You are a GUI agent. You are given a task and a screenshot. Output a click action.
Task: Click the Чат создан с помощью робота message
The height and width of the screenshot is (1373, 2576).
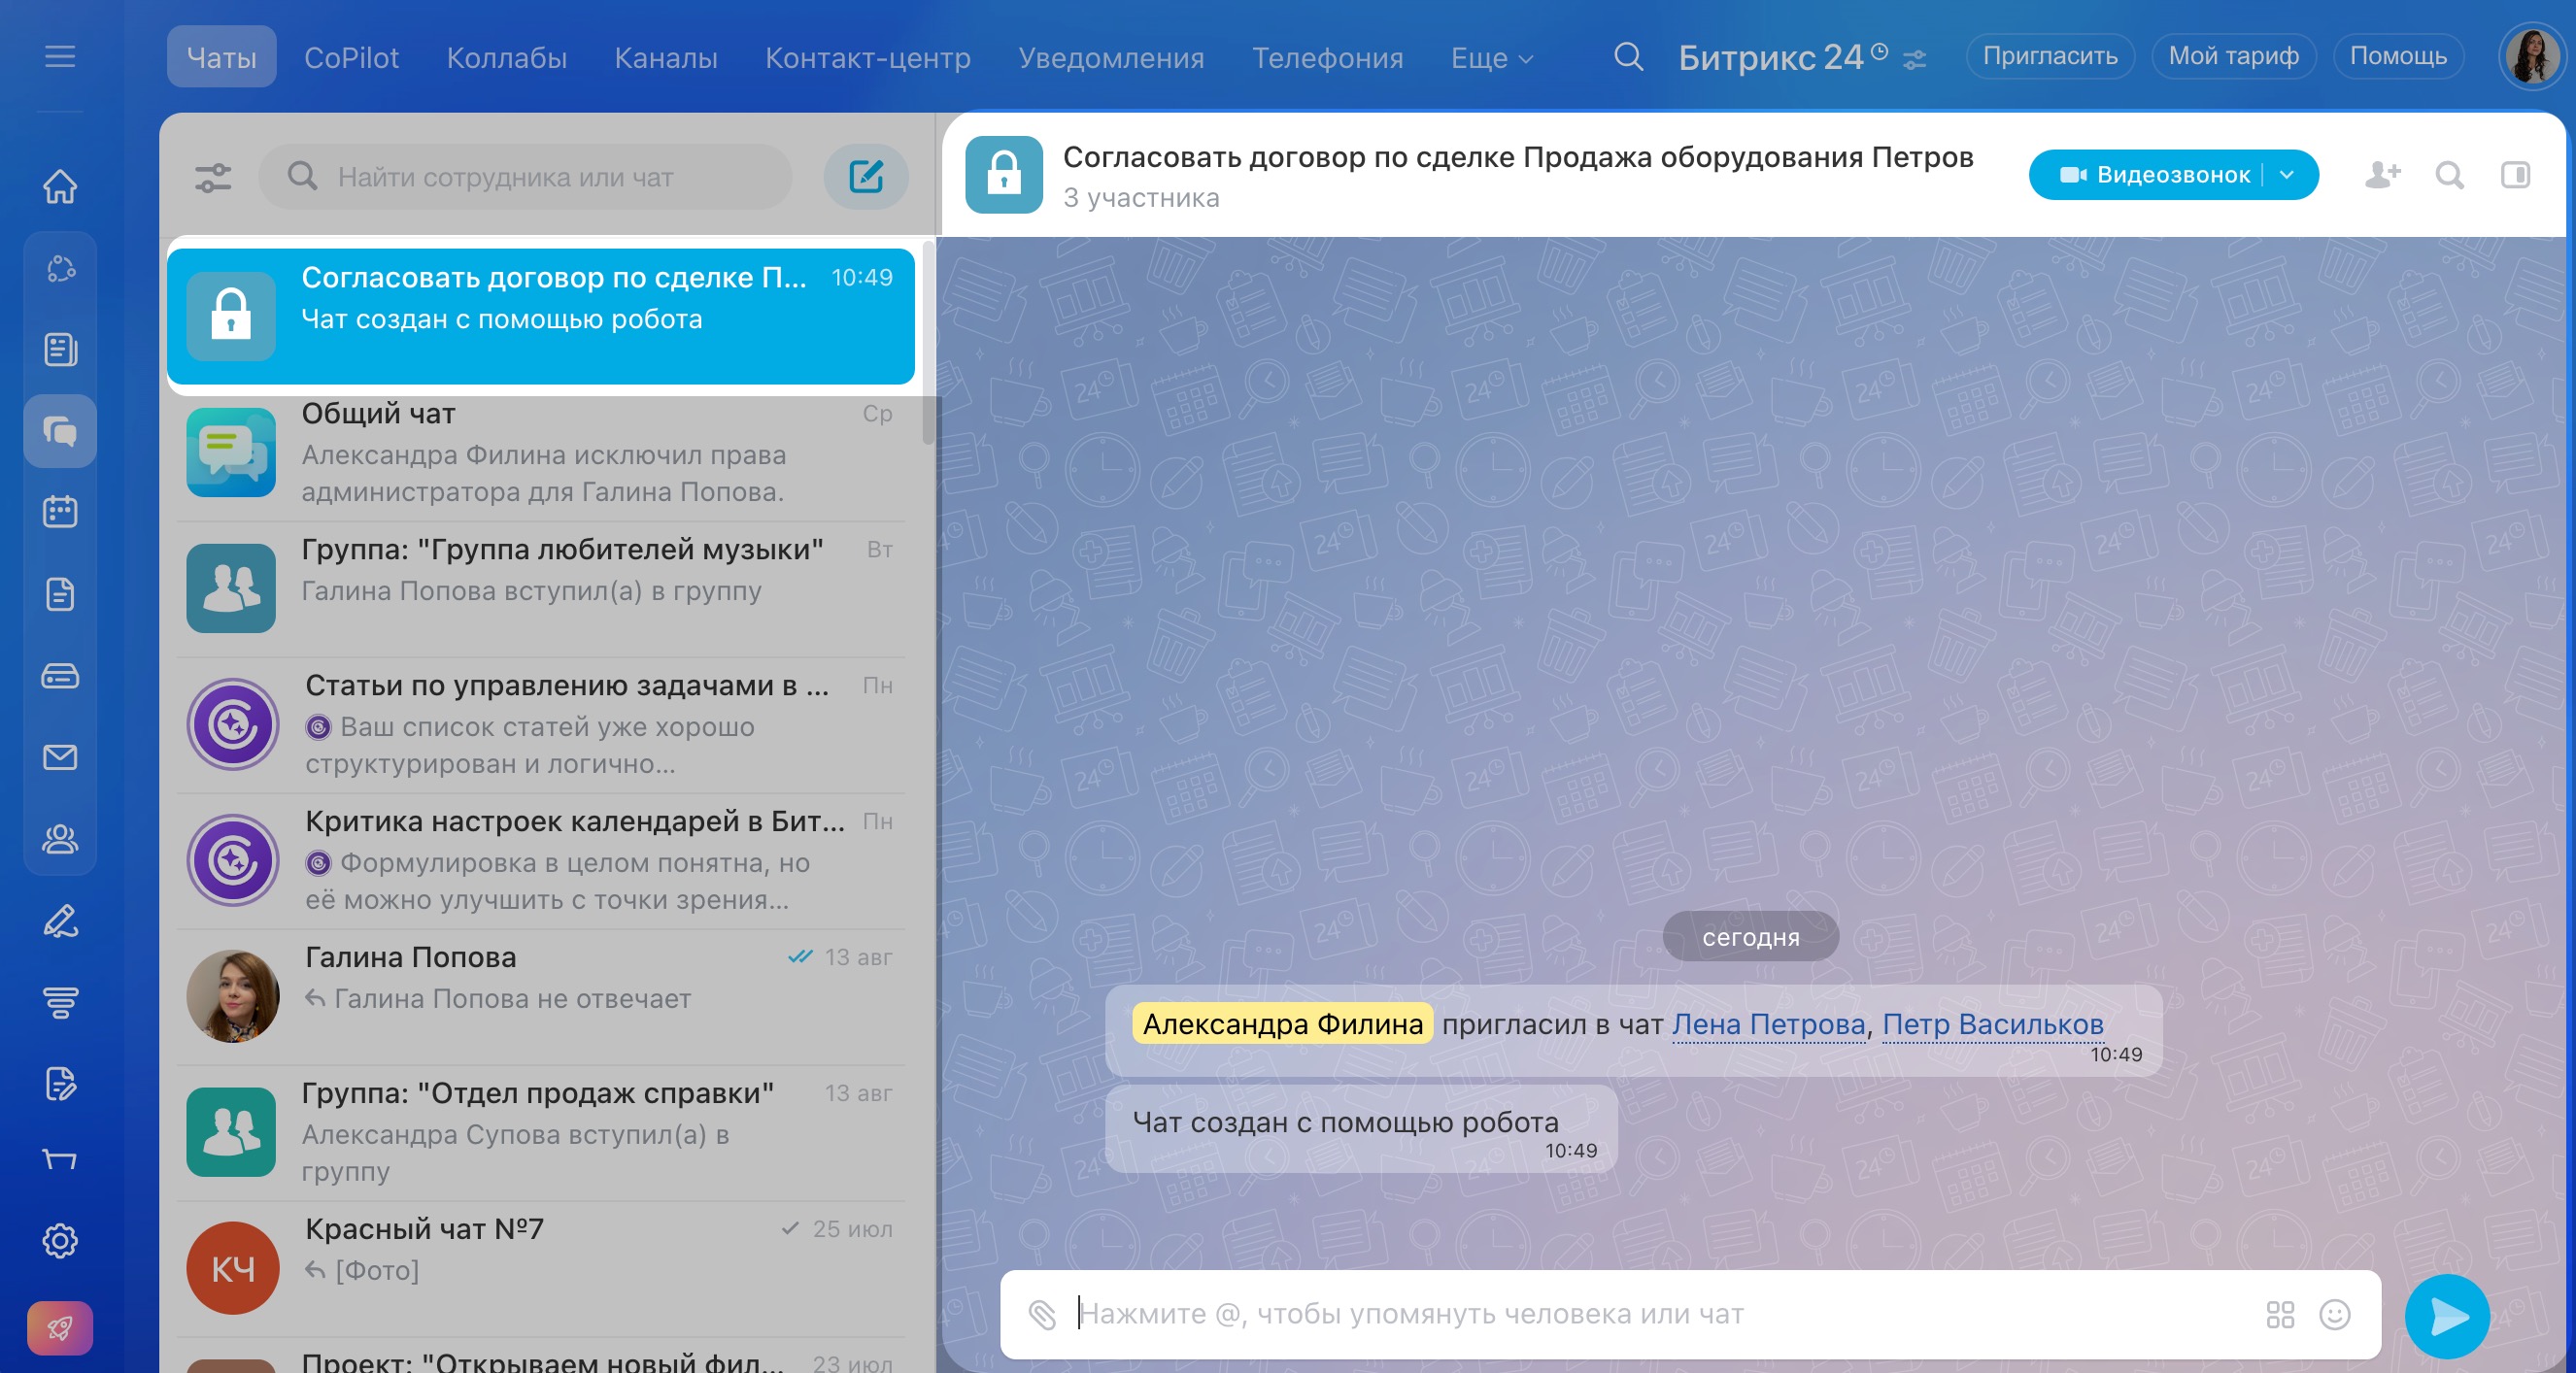click(1361, 1130)
